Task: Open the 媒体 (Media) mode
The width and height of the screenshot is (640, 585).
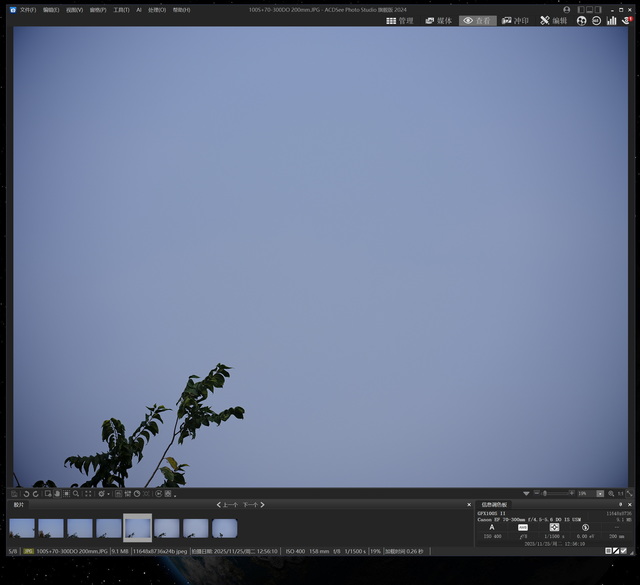Action: coord(438,20)
